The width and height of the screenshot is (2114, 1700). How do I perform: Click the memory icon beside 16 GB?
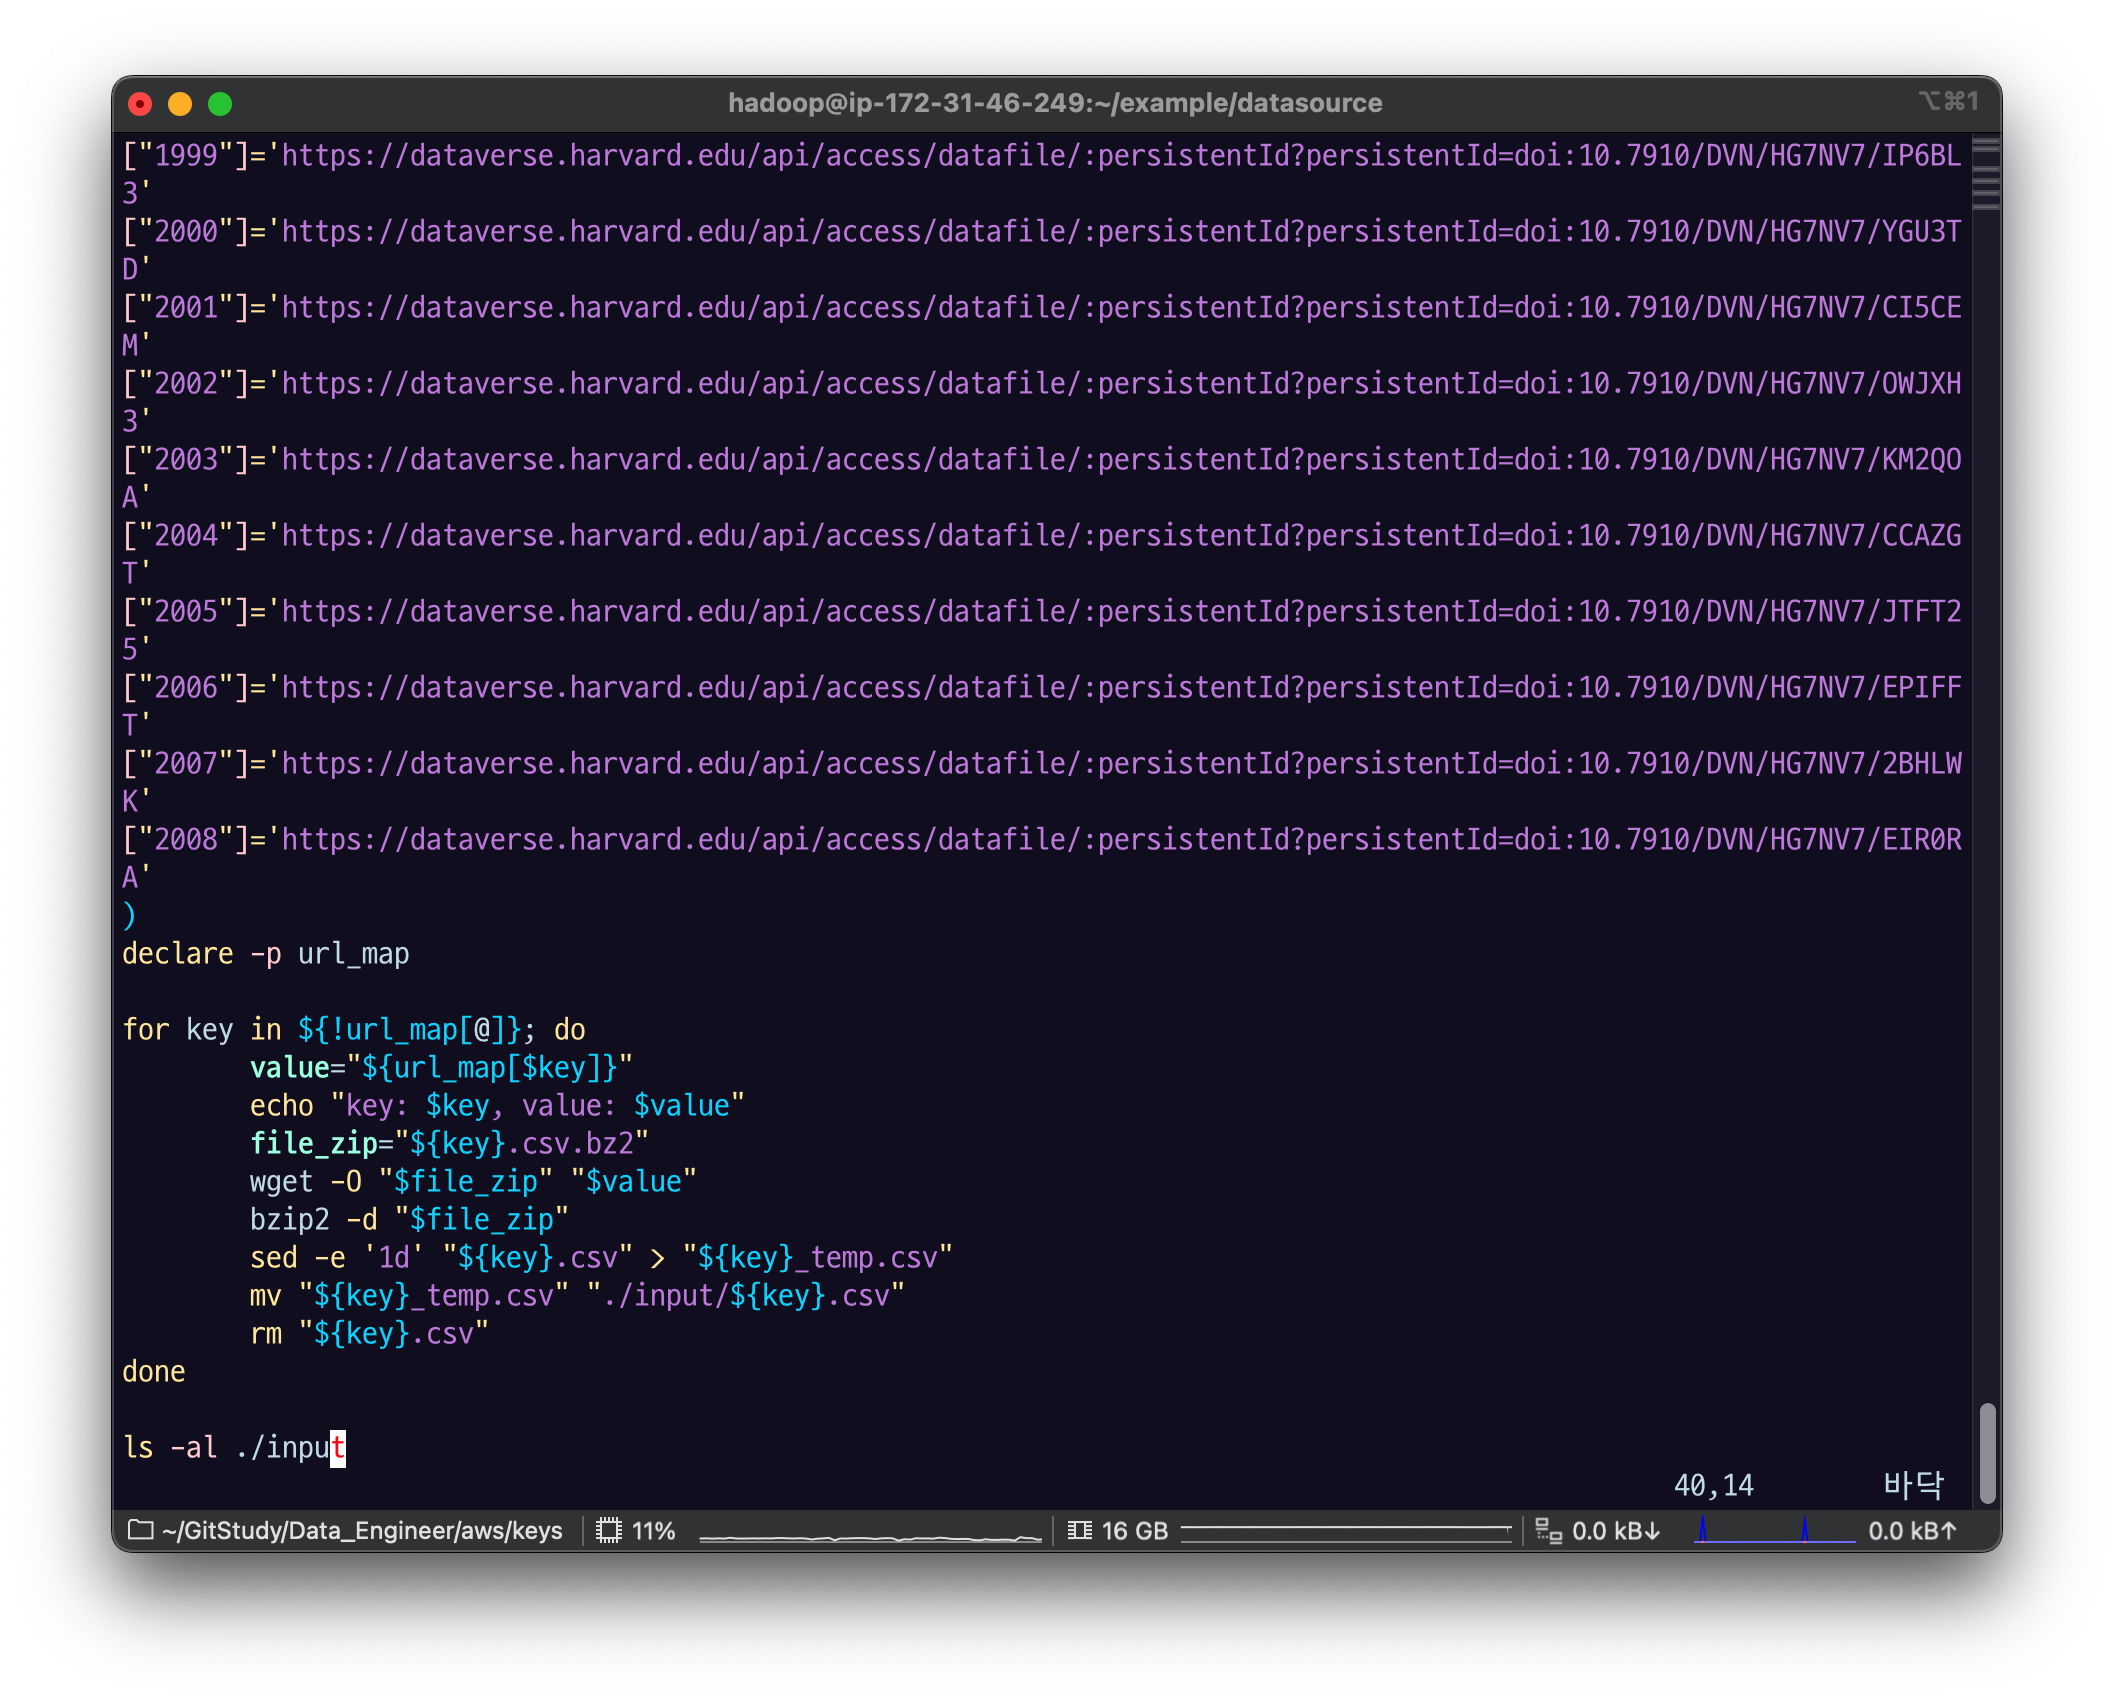[1079, 1531]
